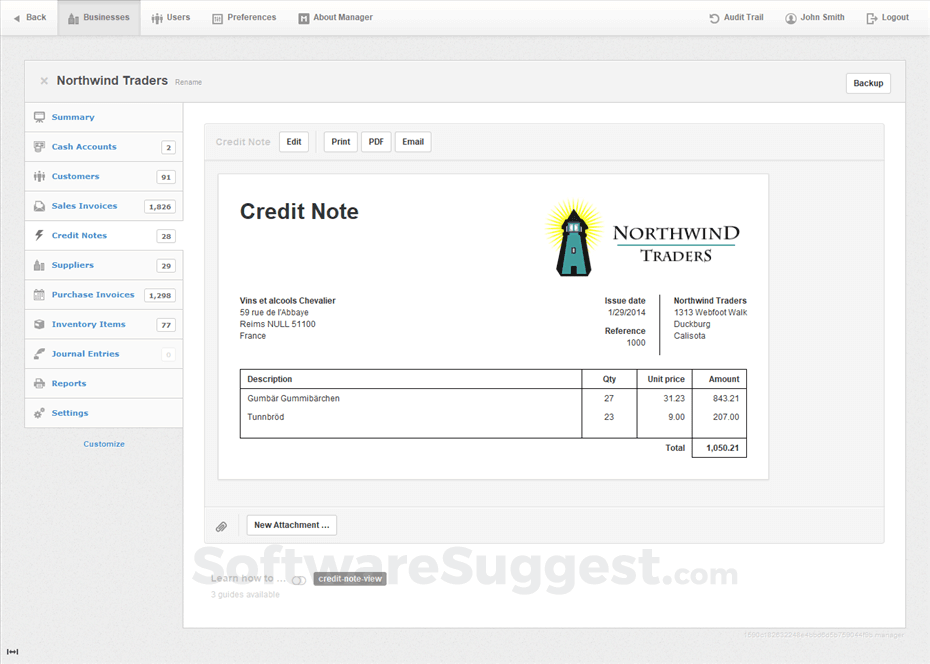Click the Purchase Invoices calendar icon
Image resolution: width=930 pixels, height=664 pixels.
pos(39,294)
